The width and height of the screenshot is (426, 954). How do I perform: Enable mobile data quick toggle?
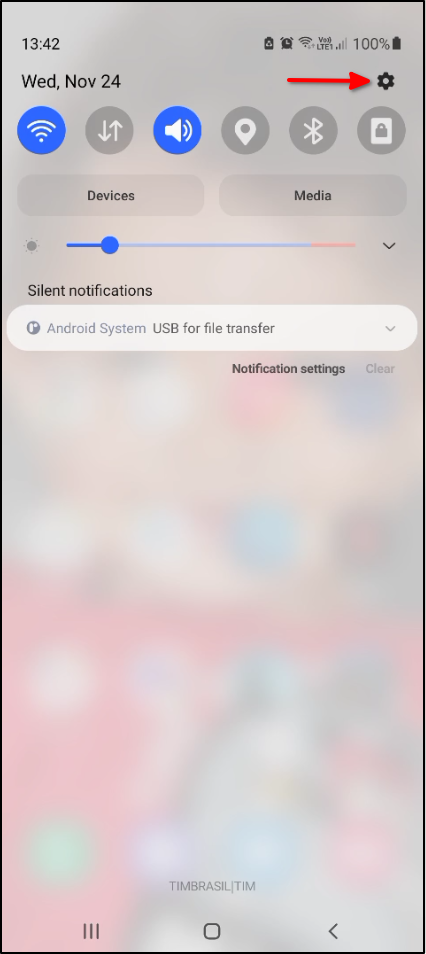[x=110, y=130]
